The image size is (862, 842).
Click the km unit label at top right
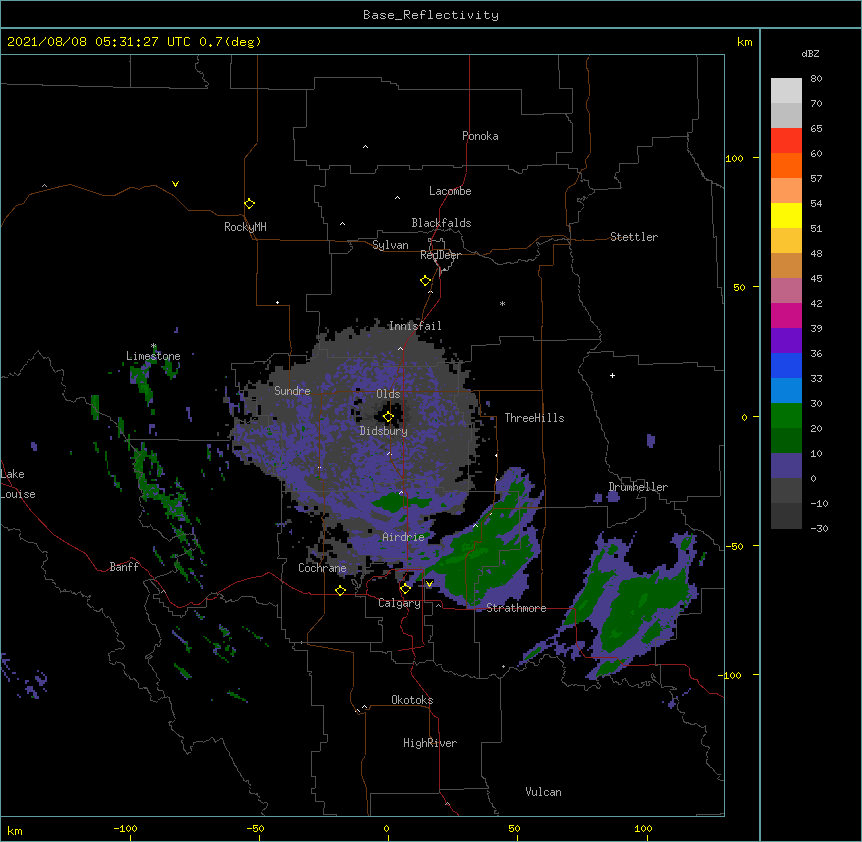[744, 42]
